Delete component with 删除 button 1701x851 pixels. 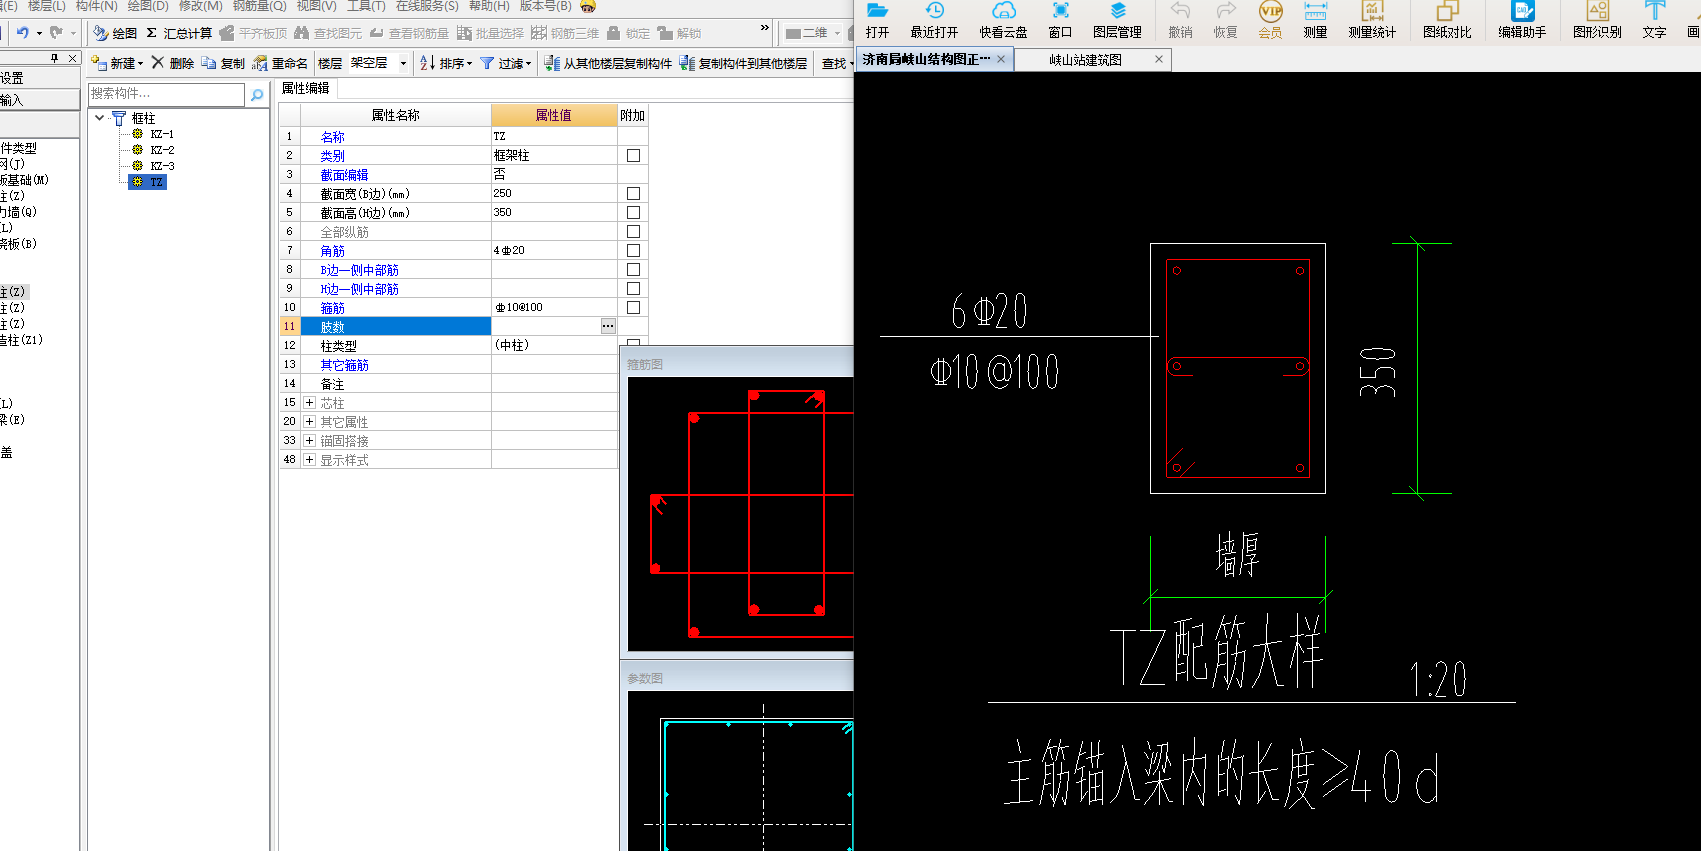(172, 63)
